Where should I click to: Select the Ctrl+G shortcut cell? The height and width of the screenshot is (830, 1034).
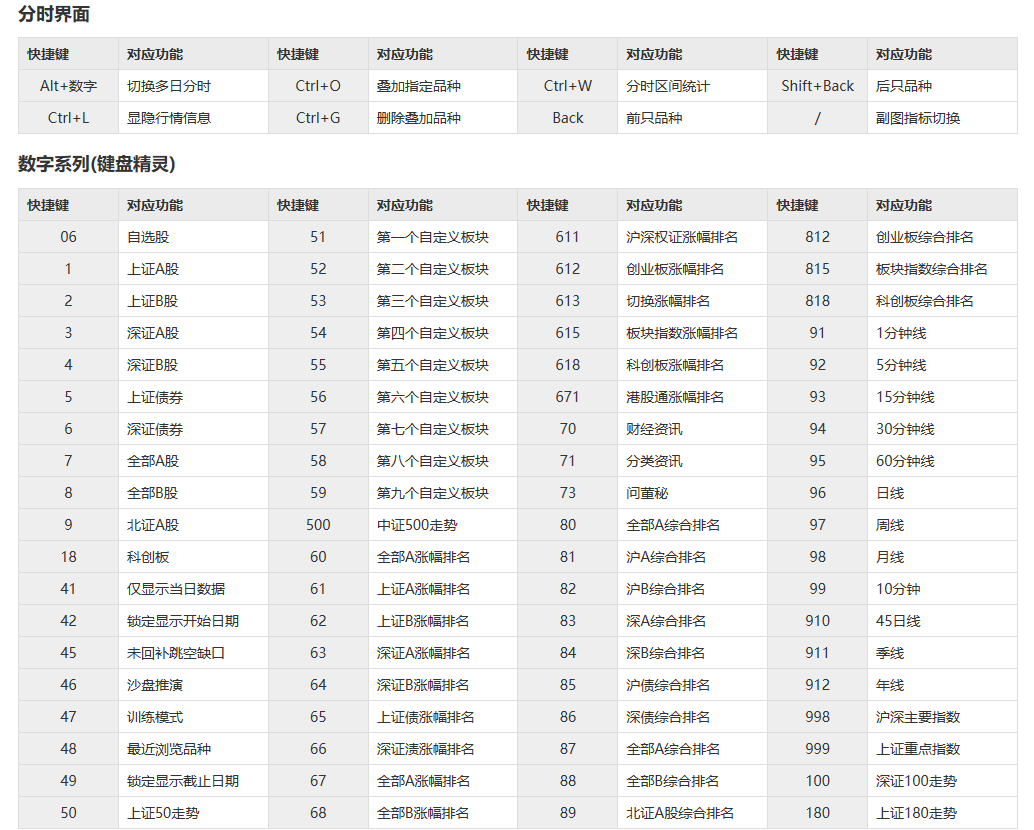pos(318,118)
